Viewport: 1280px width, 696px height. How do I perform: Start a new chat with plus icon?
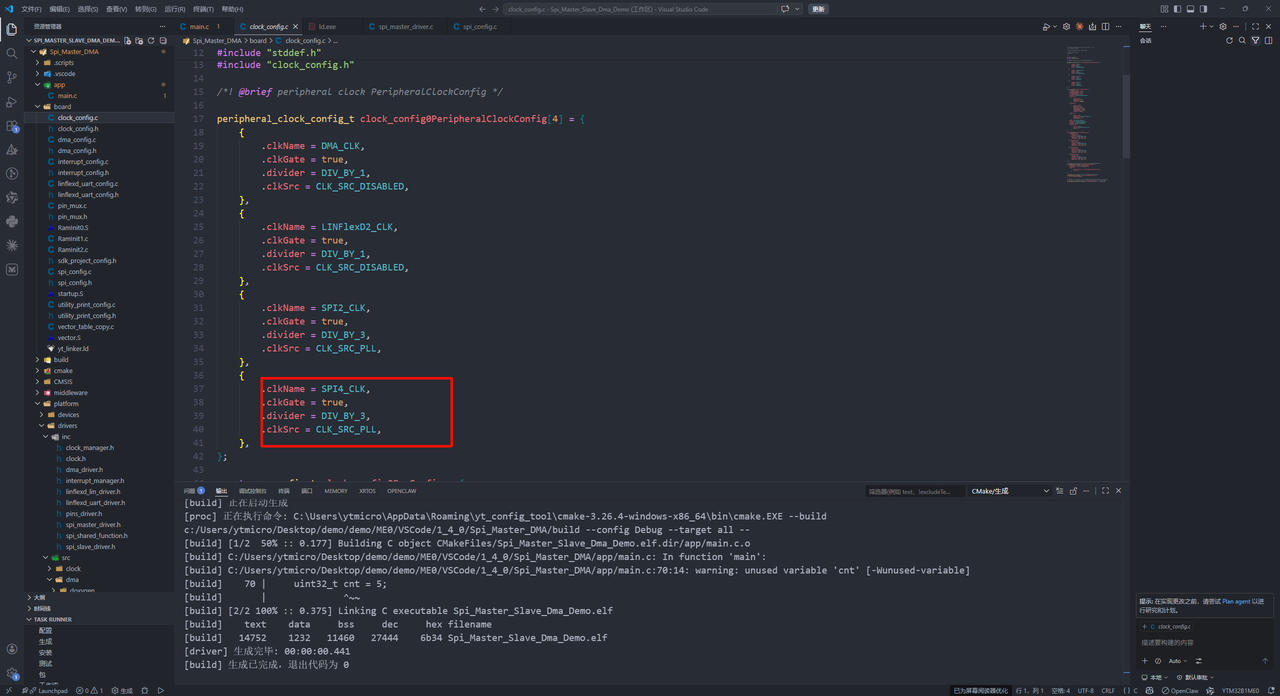pyautogui.click(x=1203, y=26)
